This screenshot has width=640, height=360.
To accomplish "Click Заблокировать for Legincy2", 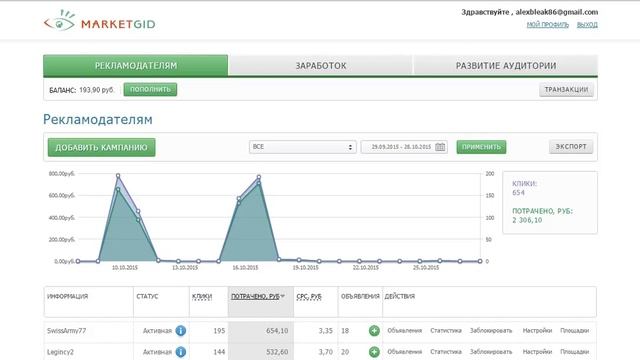I will tap(491, 352).
